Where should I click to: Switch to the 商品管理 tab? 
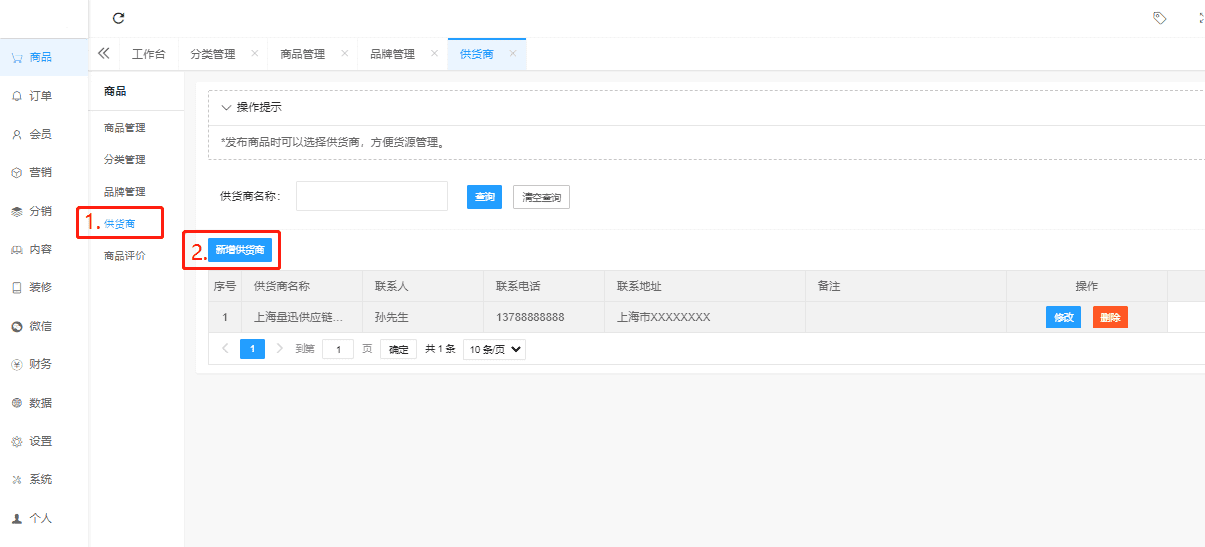point(302,54)
